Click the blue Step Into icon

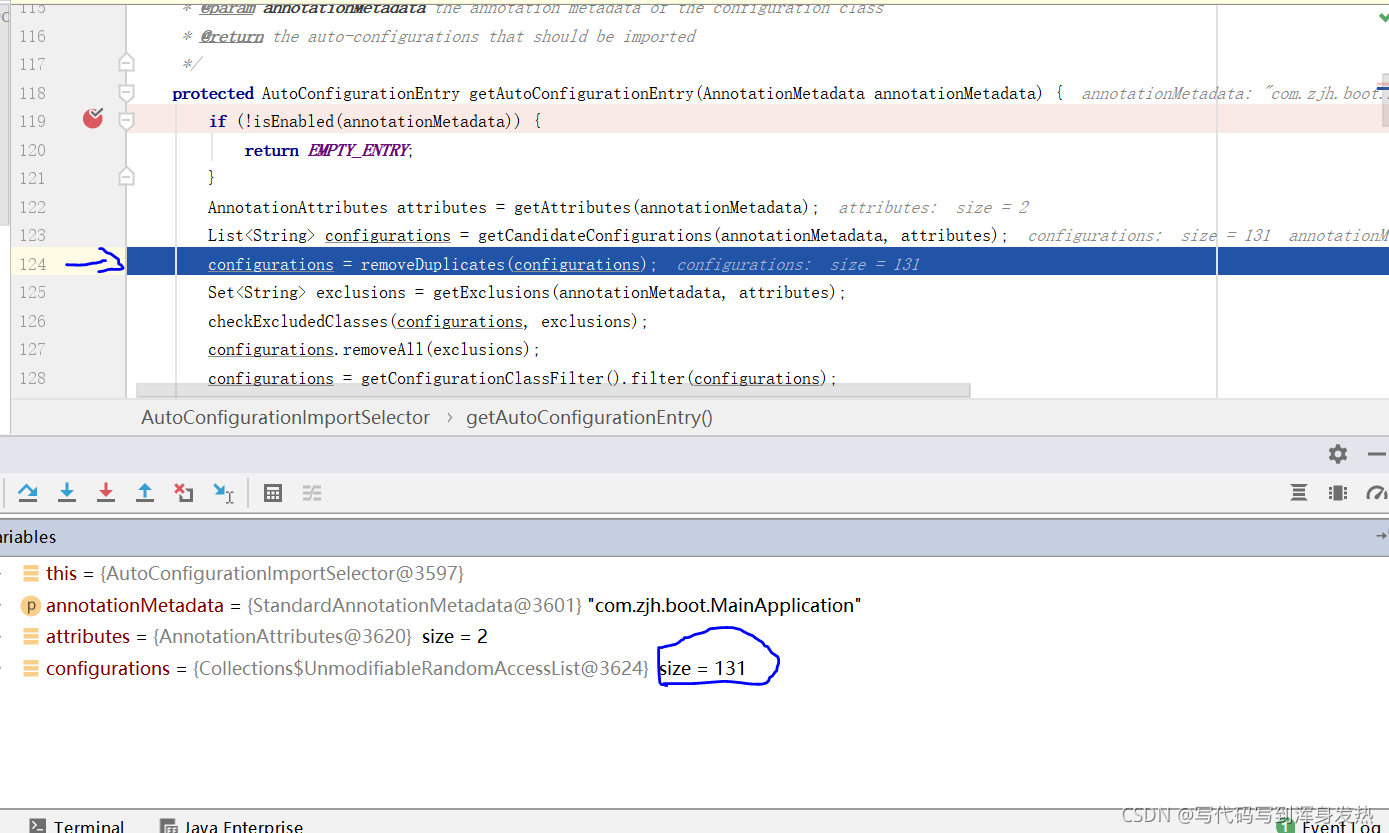(x=67, y=492)
